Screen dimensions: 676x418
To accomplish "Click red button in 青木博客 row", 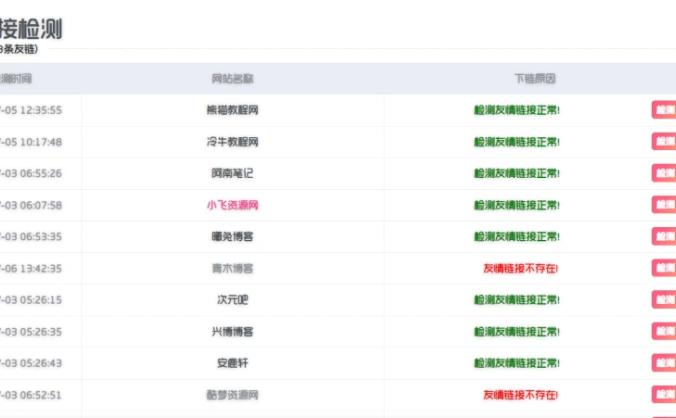I will 664,268.
